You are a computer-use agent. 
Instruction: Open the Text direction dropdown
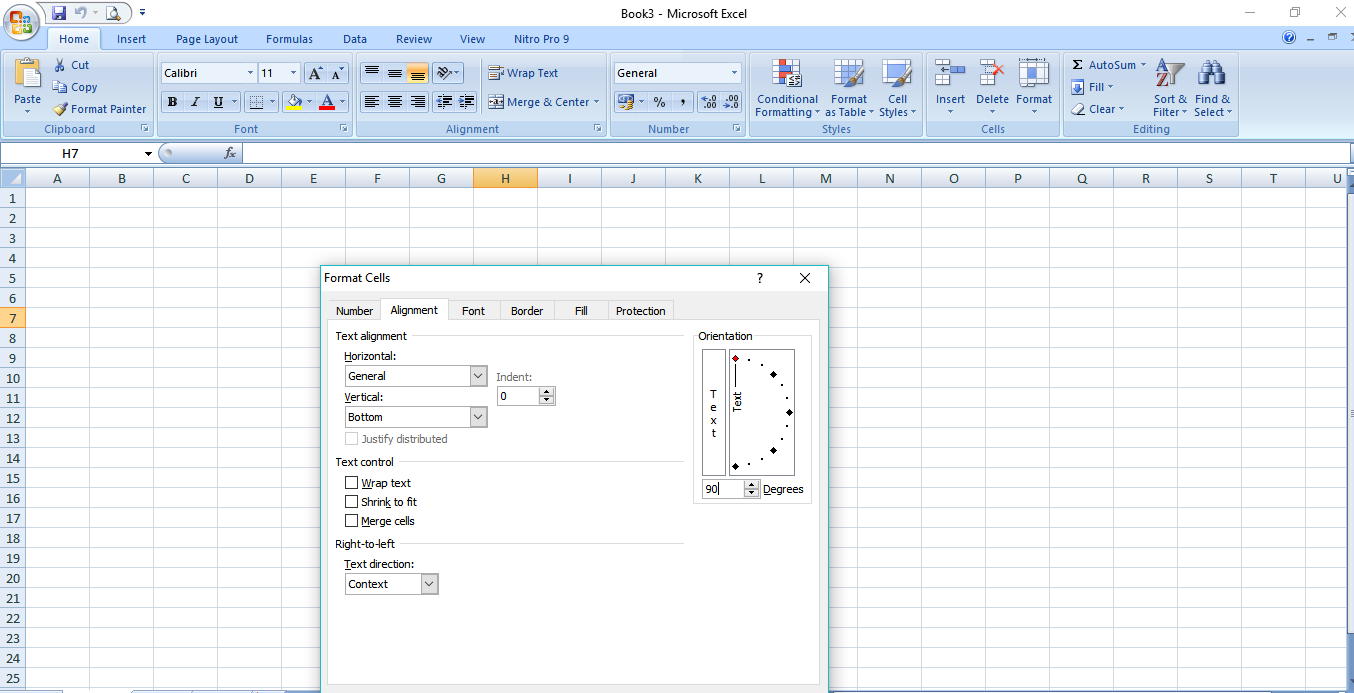pyautogui.click(x=429, y=583)
